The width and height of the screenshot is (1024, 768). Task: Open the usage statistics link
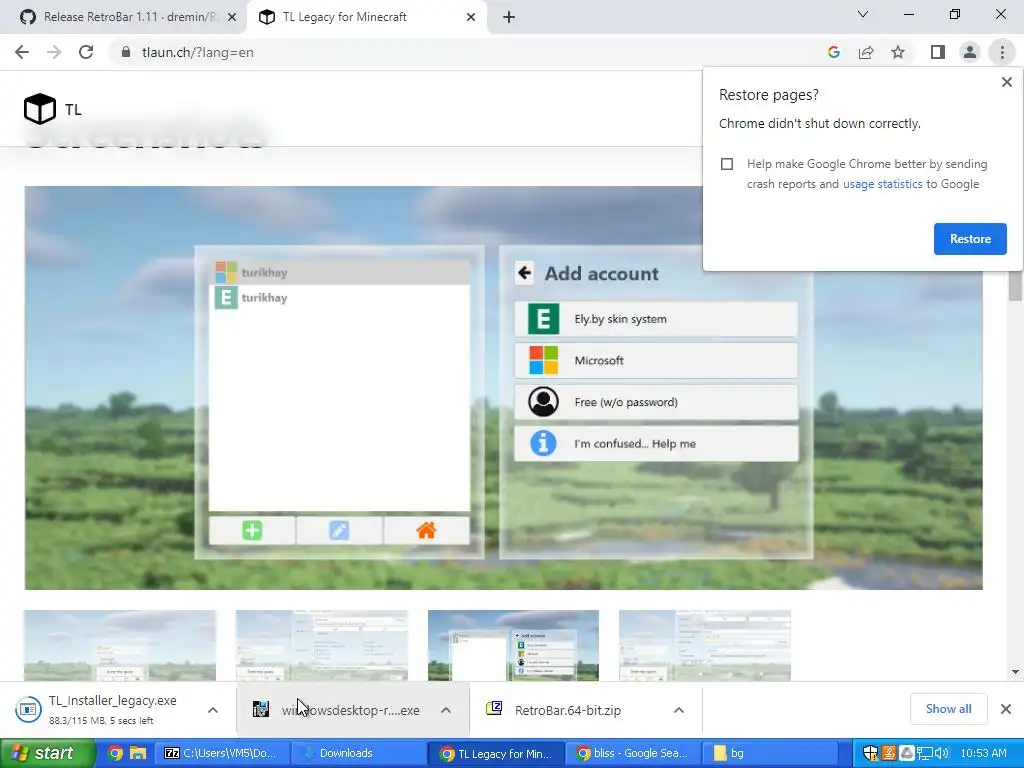pos(882,184)
